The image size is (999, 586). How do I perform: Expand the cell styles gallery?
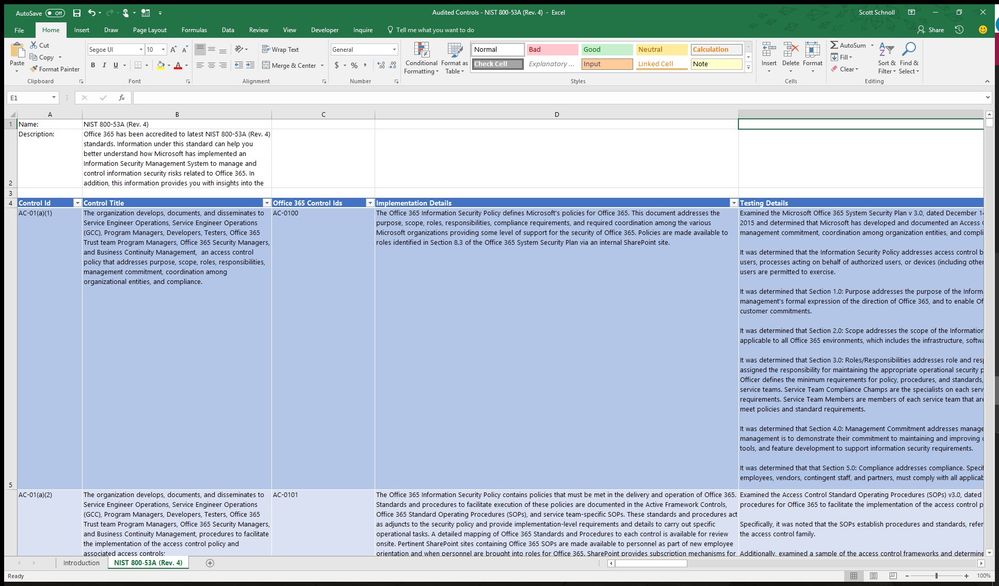749,67
